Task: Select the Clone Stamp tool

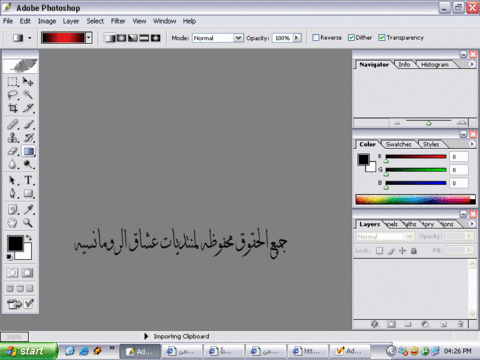Action: tap(13, 137)
